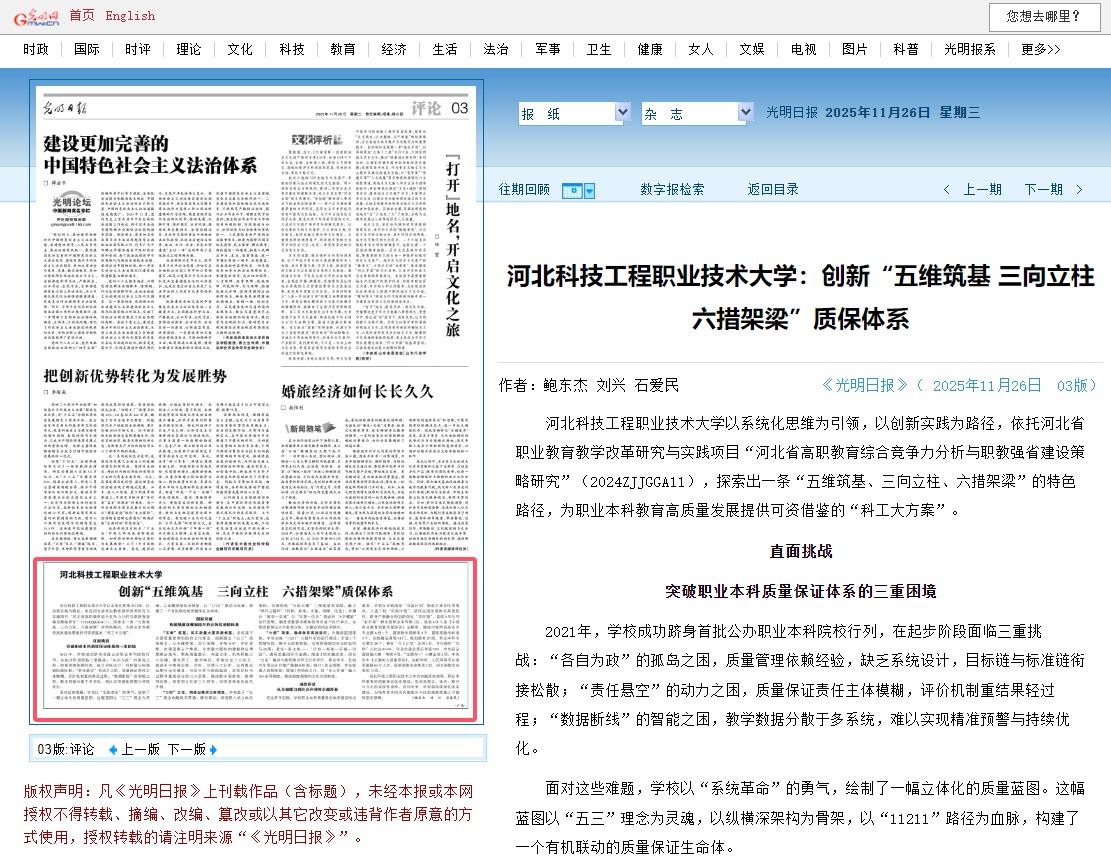This screenshot has height=862, width=1111.
Task: Click the Guangming Online logo
Action: click(36, 17)
